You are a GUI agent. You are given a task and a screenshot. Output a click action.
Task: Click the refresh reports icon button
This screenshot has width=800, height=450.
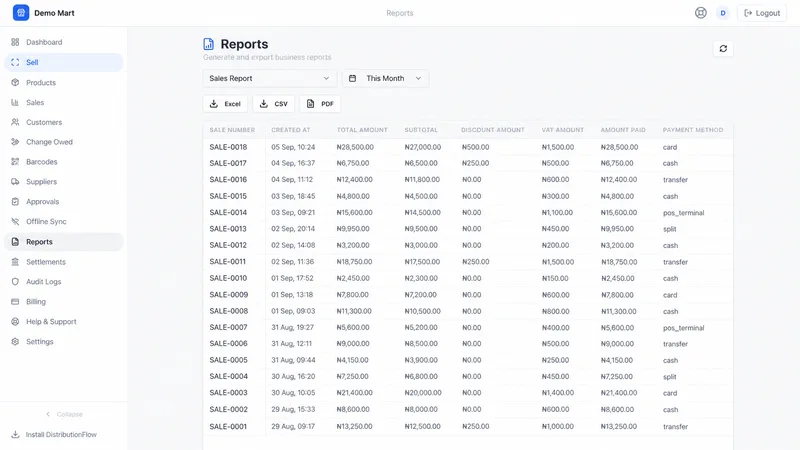[x=723, y=48]
